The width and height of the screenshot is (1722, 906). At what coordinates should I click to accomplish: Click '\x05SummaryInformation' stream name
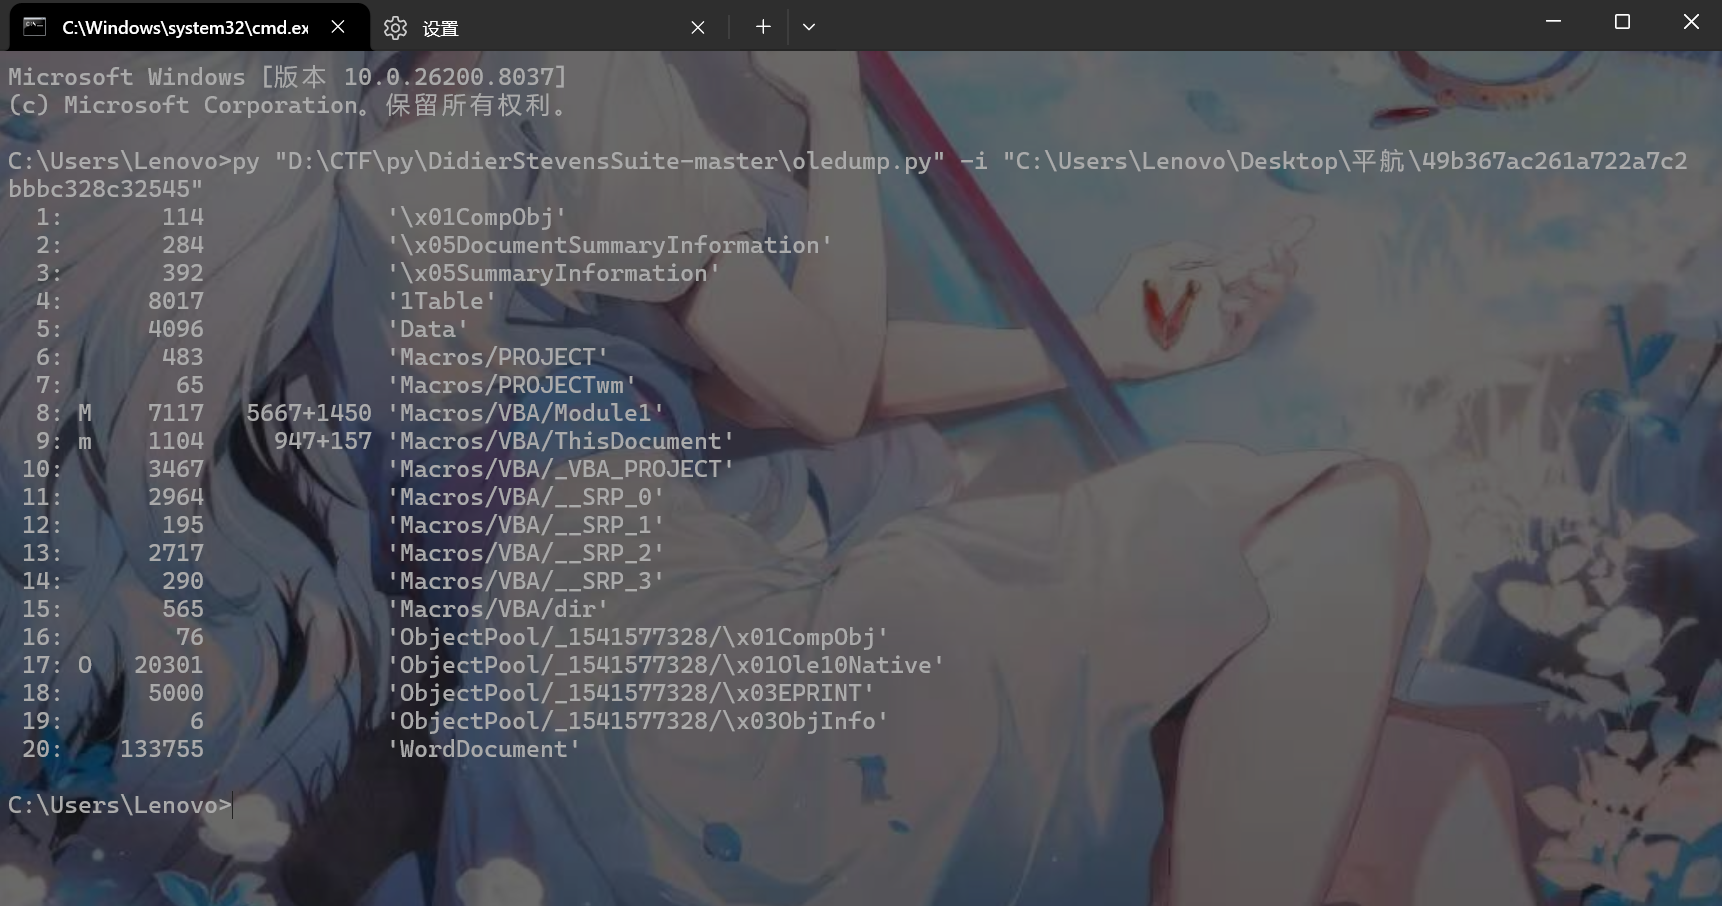point(554,273)
